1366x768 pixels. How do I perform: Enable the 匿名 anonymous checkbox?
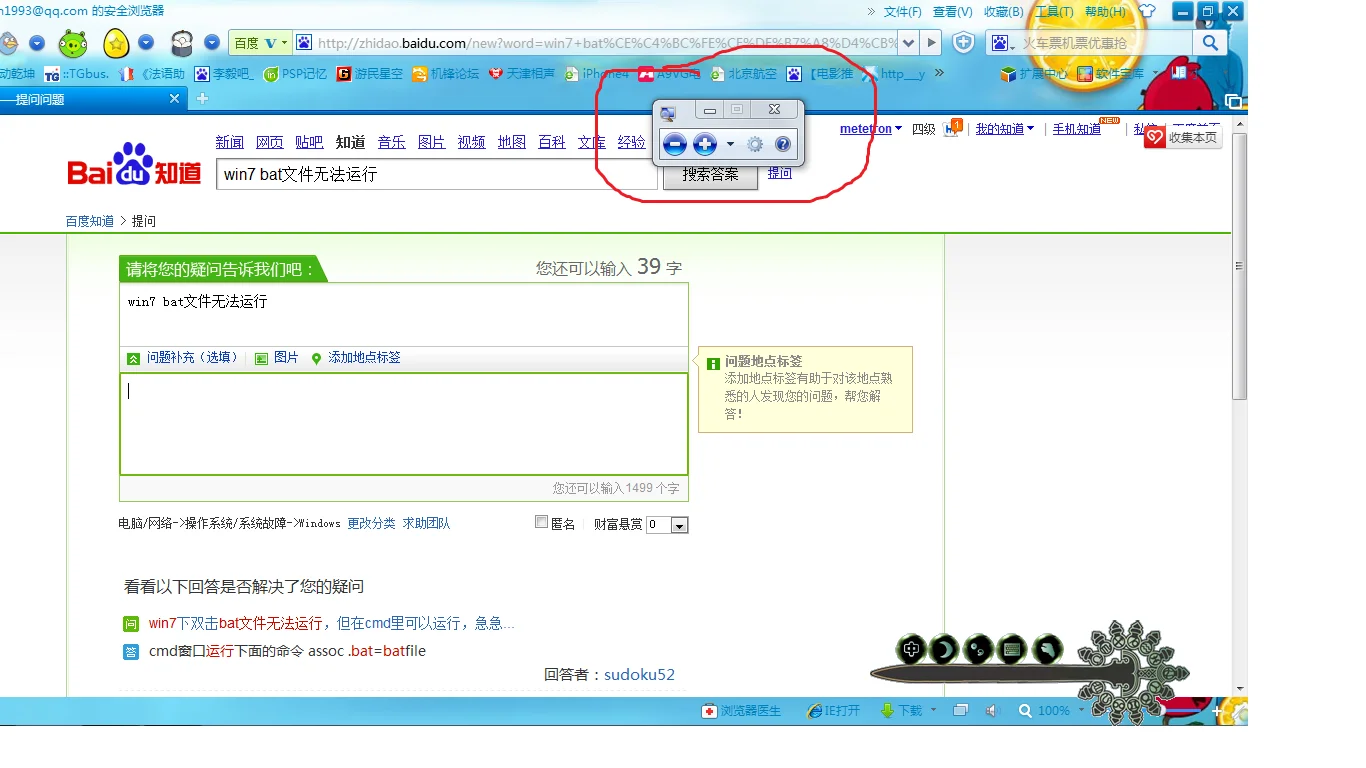point(541,523)
